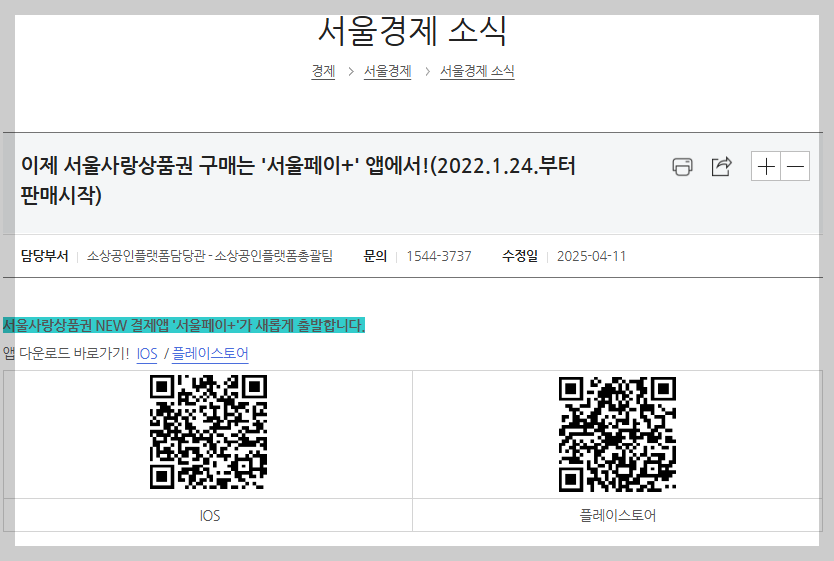Screen dimensions: 834x561
Task: Click the 앱 다운로드 바로가기! text
Action: (66, 354)
